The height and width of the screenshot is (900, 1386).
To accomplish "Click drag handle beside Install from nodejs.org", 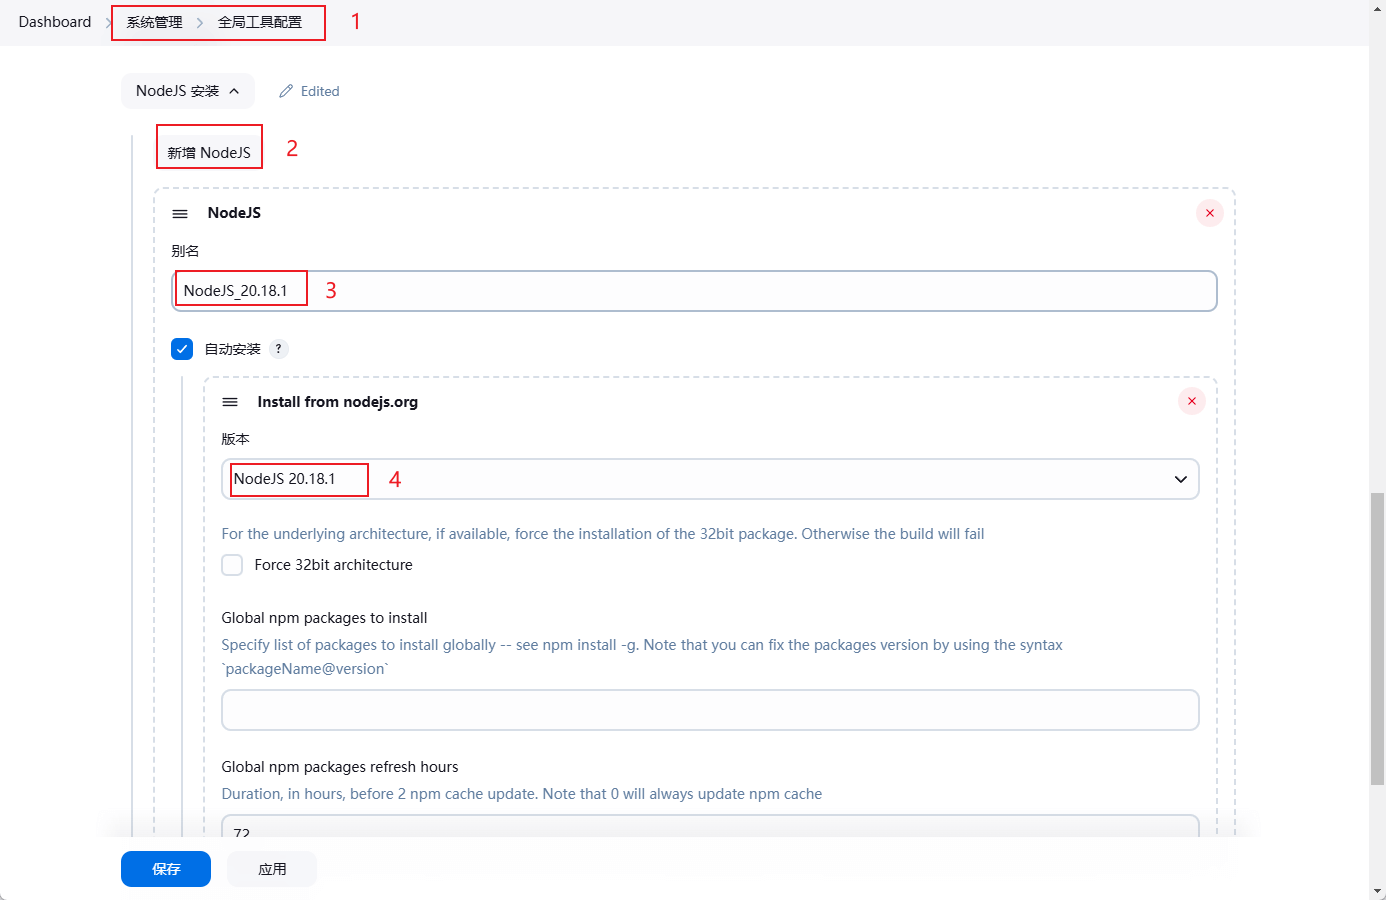I will click(230, 402).
